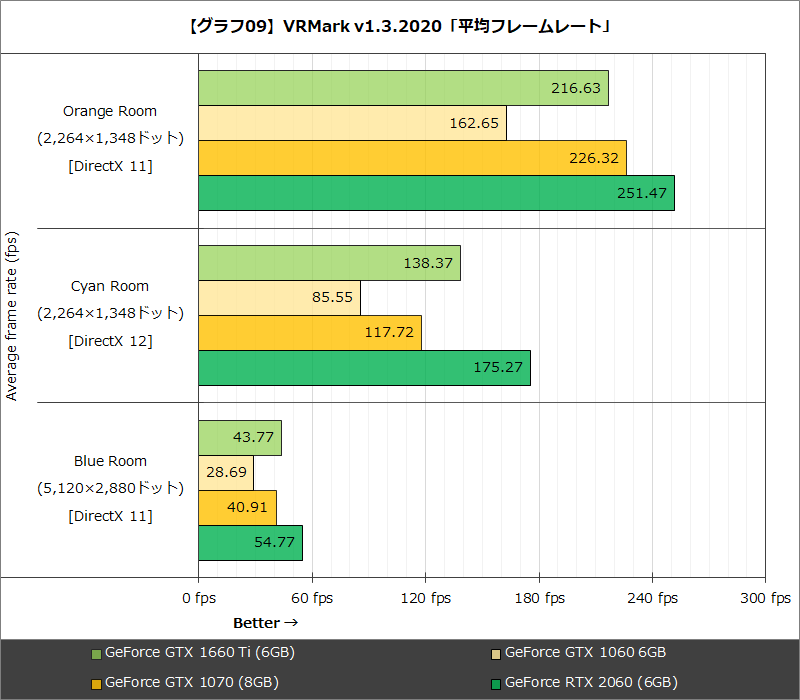Click the Better arrow label
This screenshot has height=700, width=800.
264,622
